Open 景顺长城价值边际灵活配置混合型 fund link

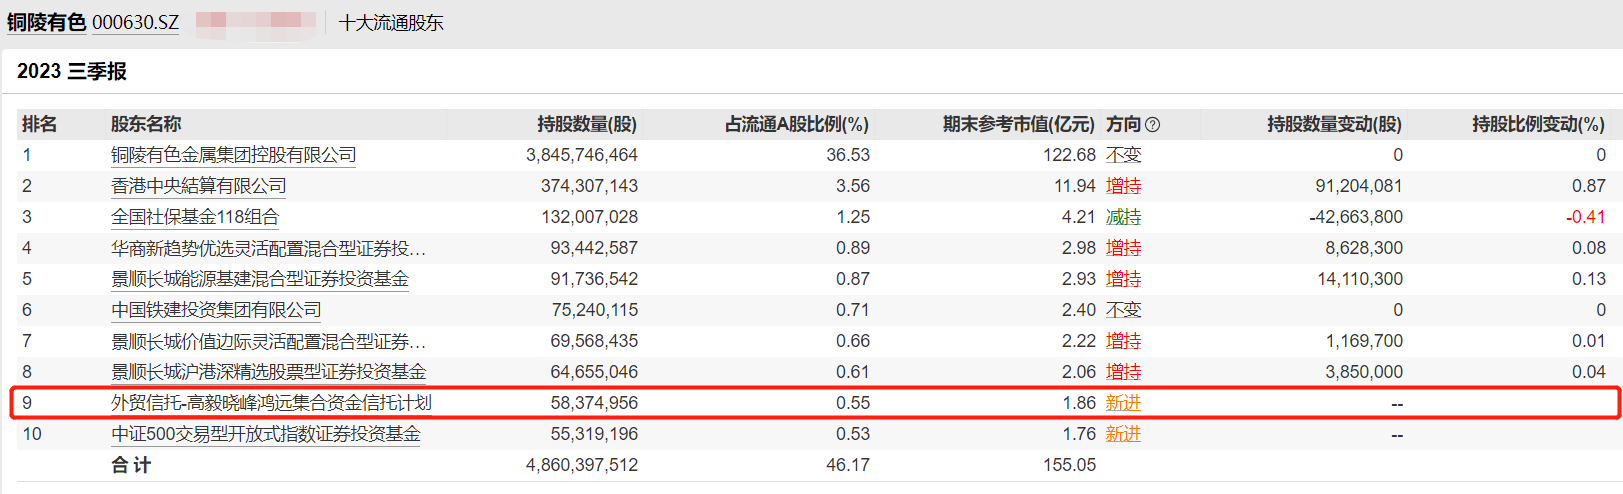pyautogui.click(x=268, y=341)
